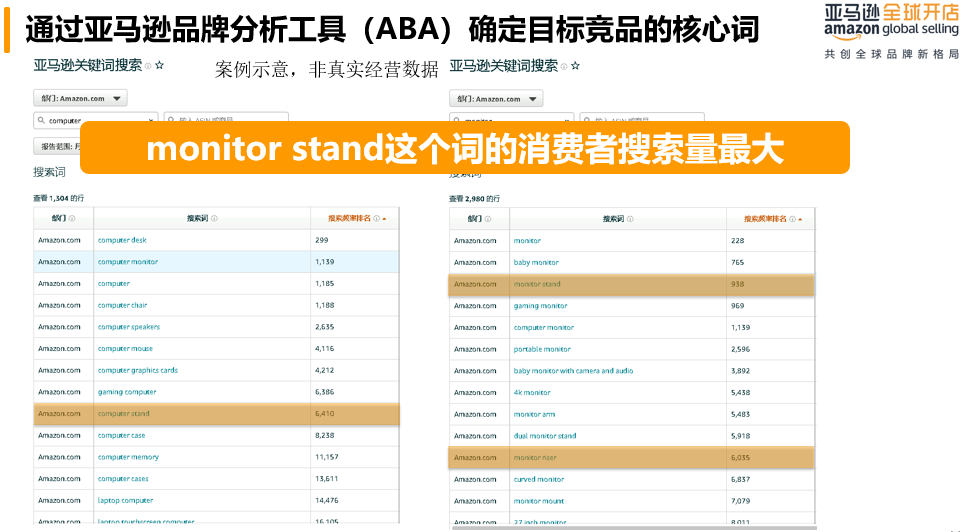Select the rank value 938 for monitor stand
The height and width of the screenshot is (532, 965).
click(x=737, y=284)
